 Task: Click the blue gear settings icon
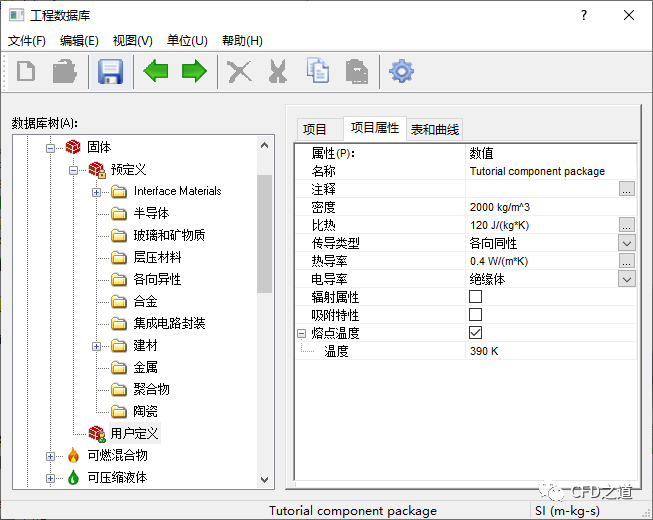coord(401,72)
